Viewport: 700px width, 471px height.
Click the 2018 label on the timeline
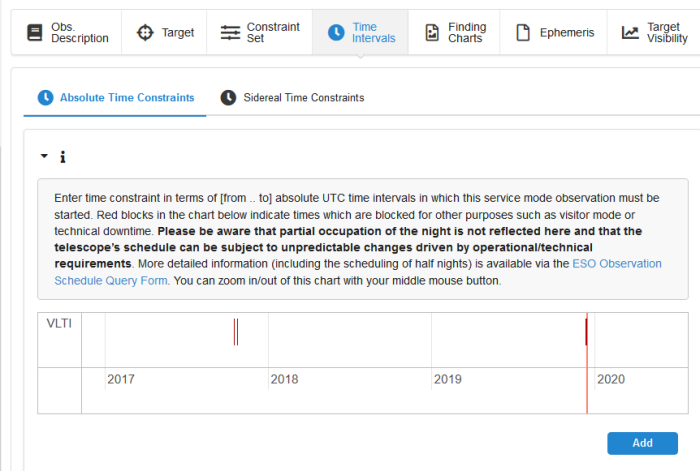[x=285, y=380]
